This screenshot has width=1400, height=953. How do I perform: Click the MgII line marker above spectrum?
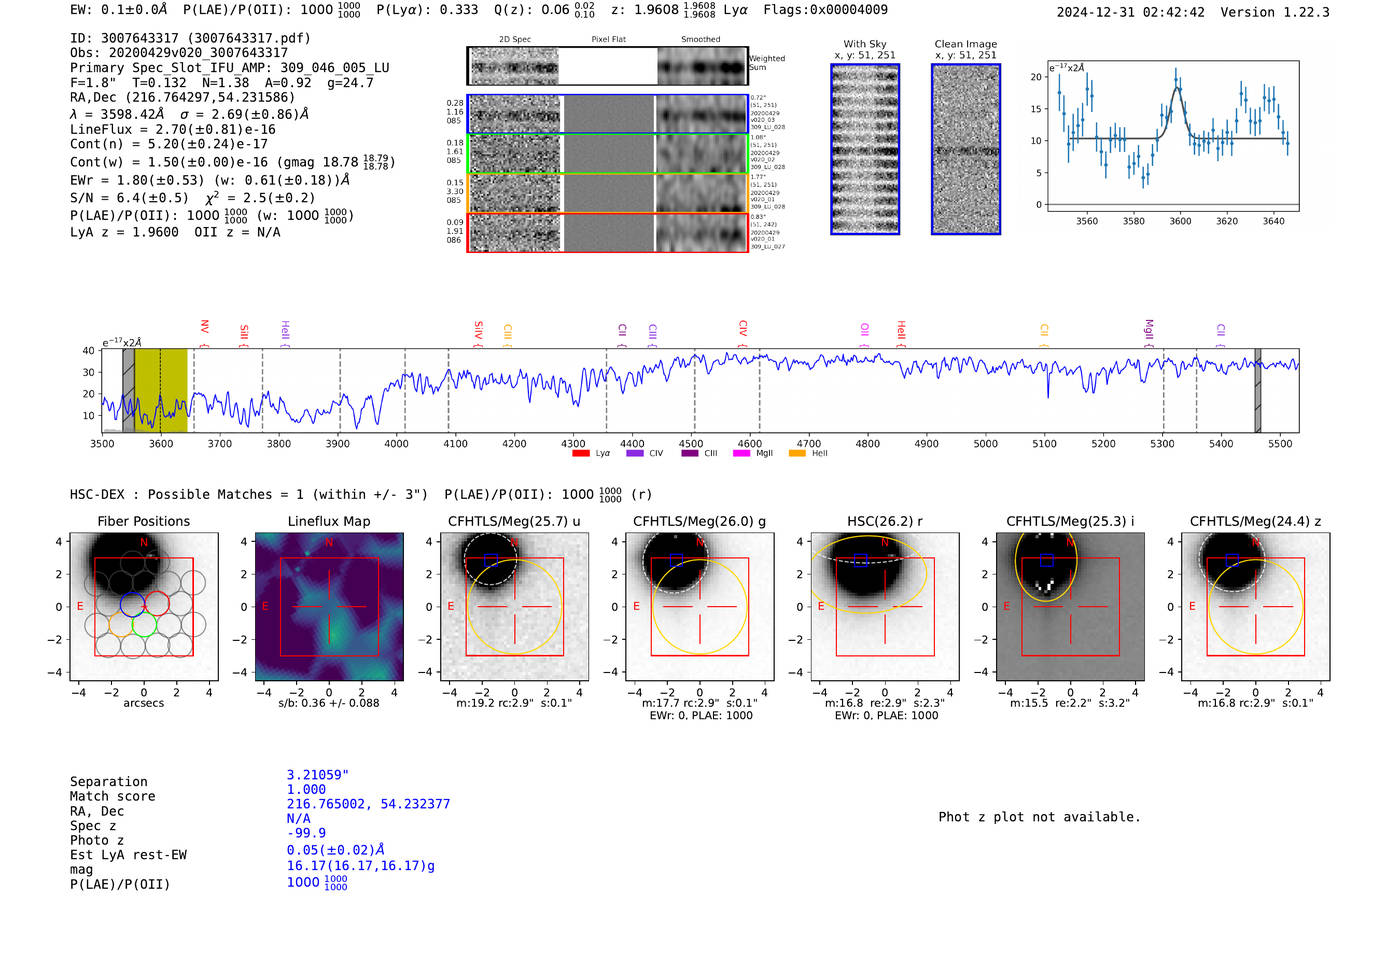(1149, 331)
